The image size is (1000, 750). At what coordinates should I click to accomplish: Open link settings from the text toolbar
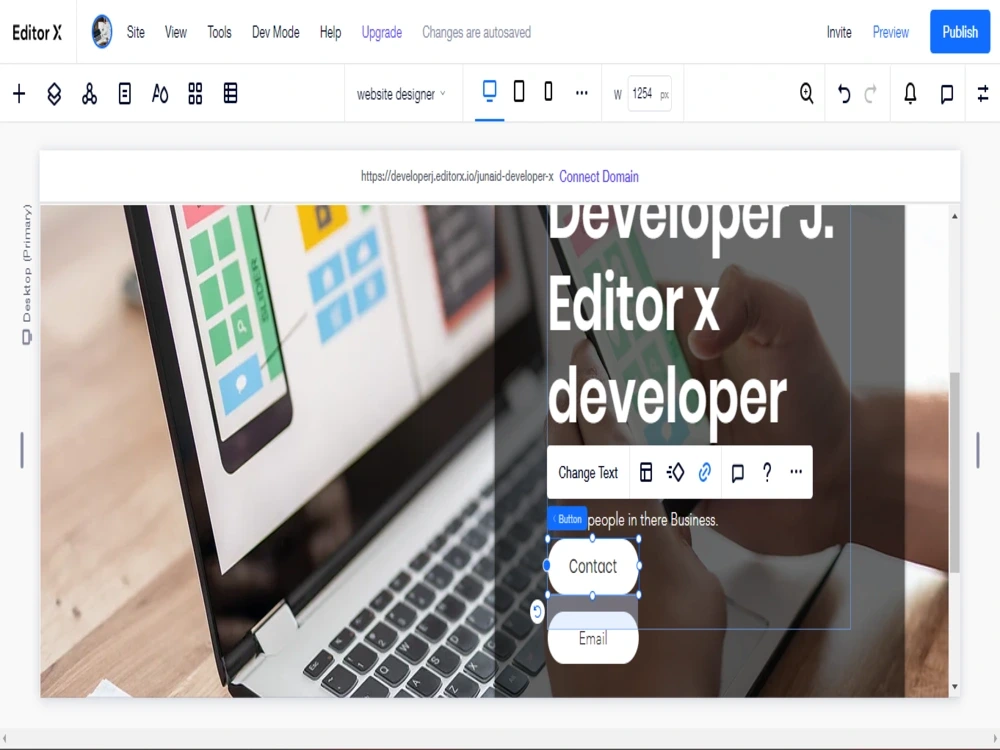[x=704, y=472]
